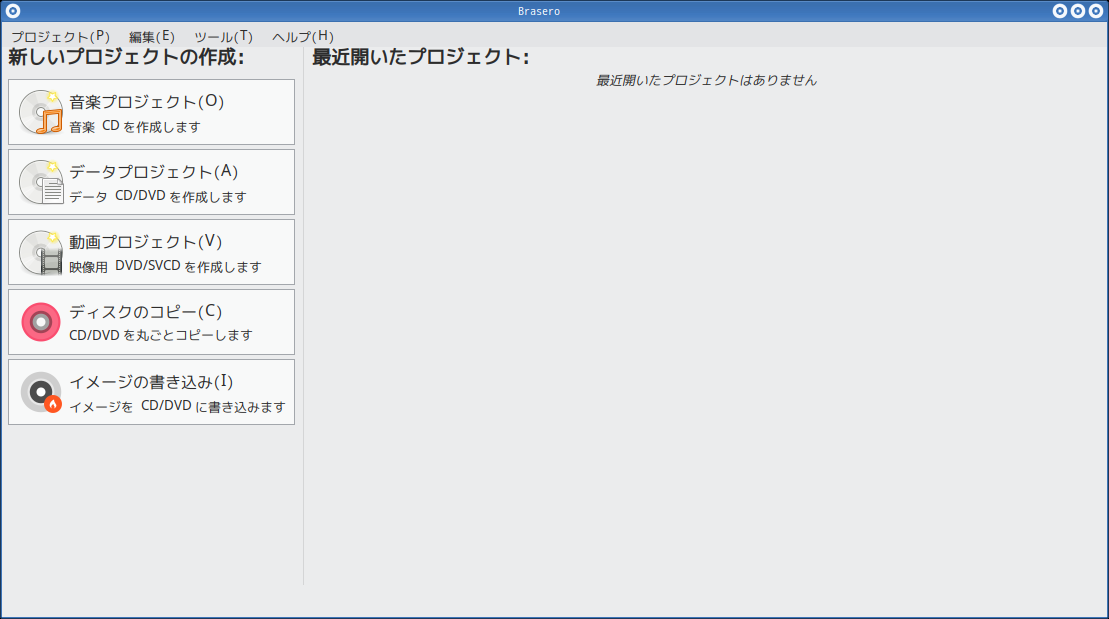Open the ツール(T) menu

[x=223, y=36]
